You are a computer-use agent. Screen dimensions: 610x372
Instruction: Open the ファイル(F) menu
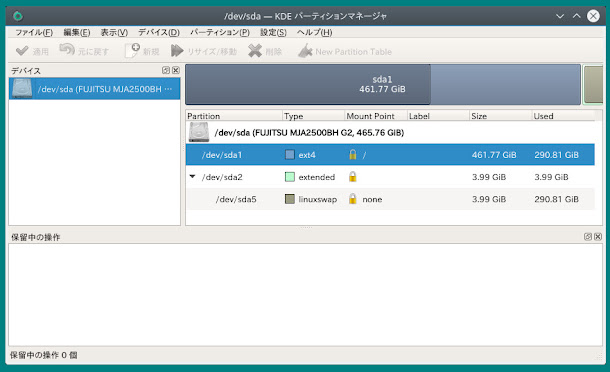pyautogui.click(x=34, y=32)
